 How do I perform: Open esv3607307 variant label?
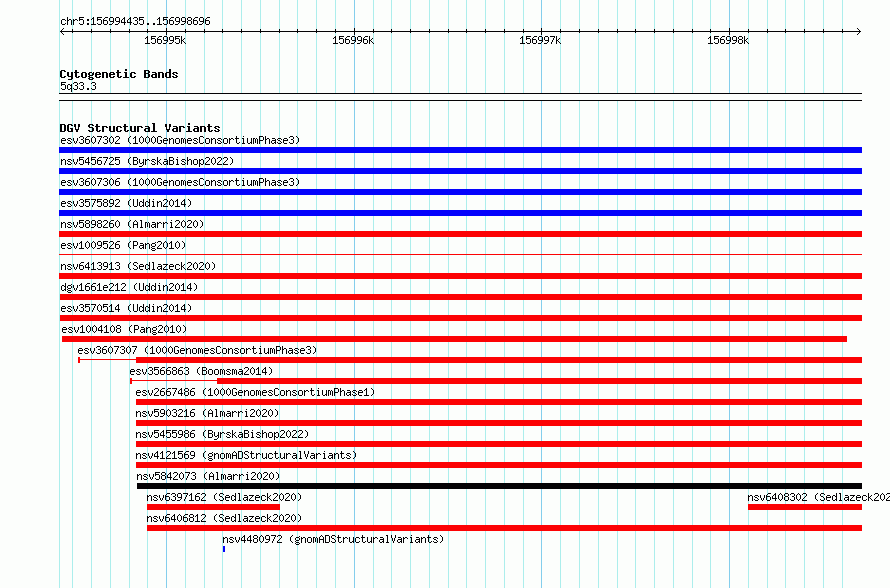(197, 350)
